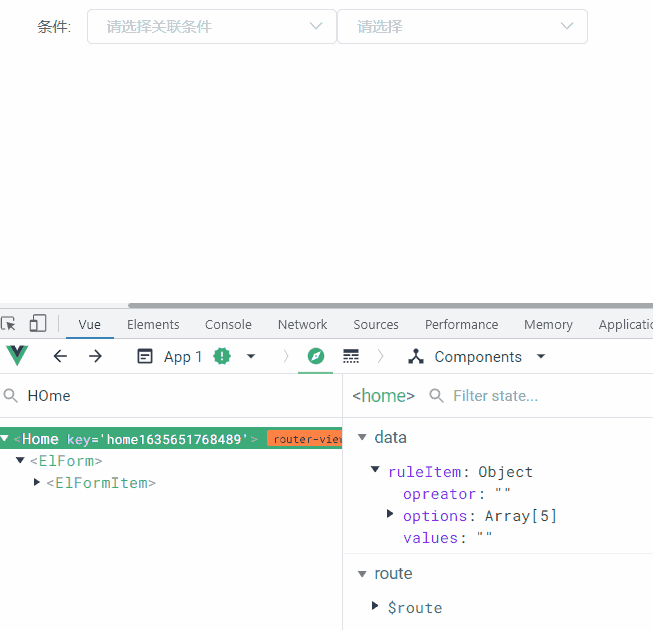
Task: Select the values property
Action: 447,538
